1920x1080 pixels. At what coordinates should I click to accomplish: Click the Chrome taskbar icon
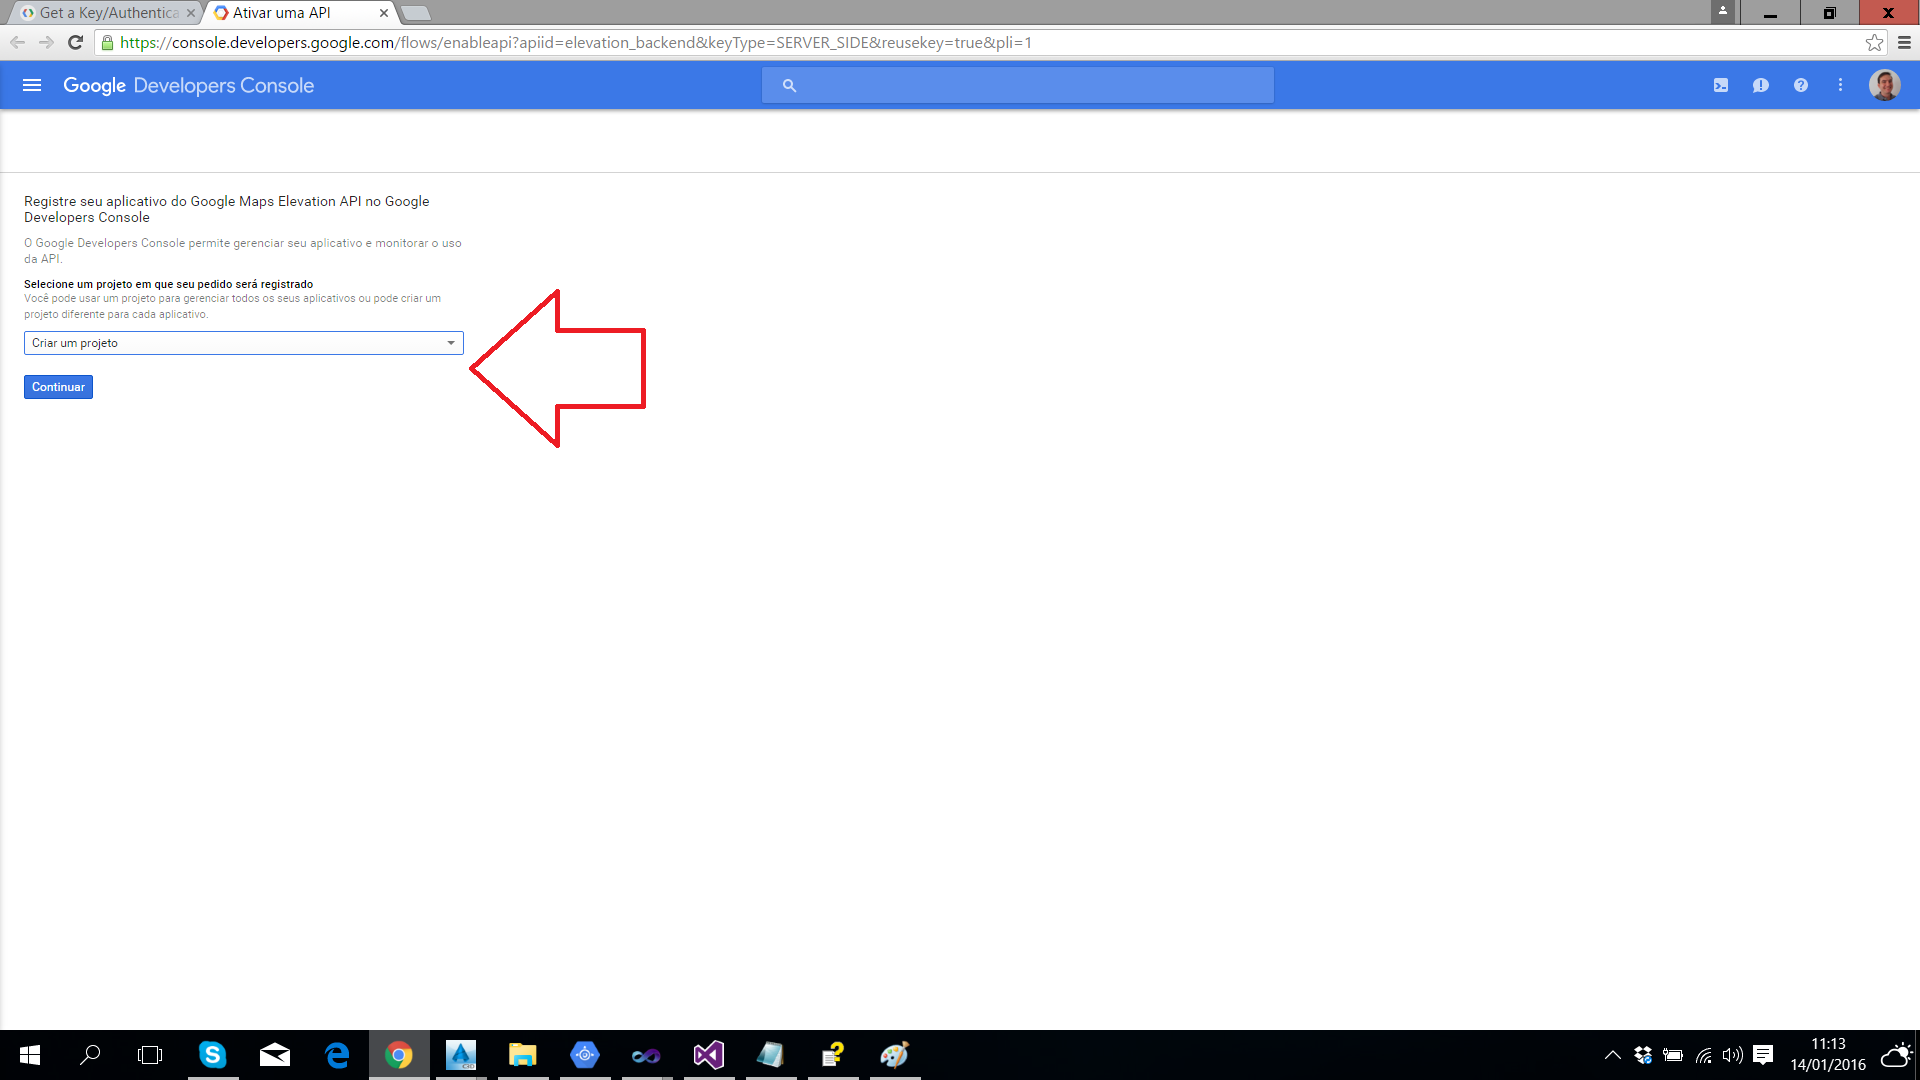(x=399, y=1055)
